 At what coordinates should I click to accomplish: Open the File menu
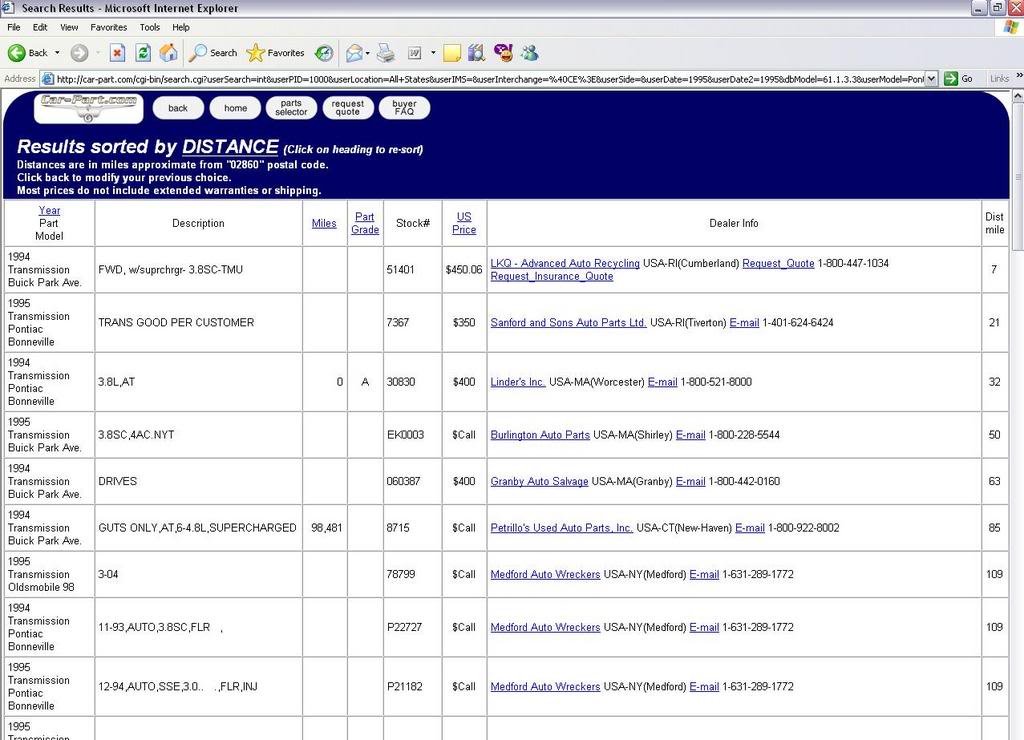tap(14, 27)
